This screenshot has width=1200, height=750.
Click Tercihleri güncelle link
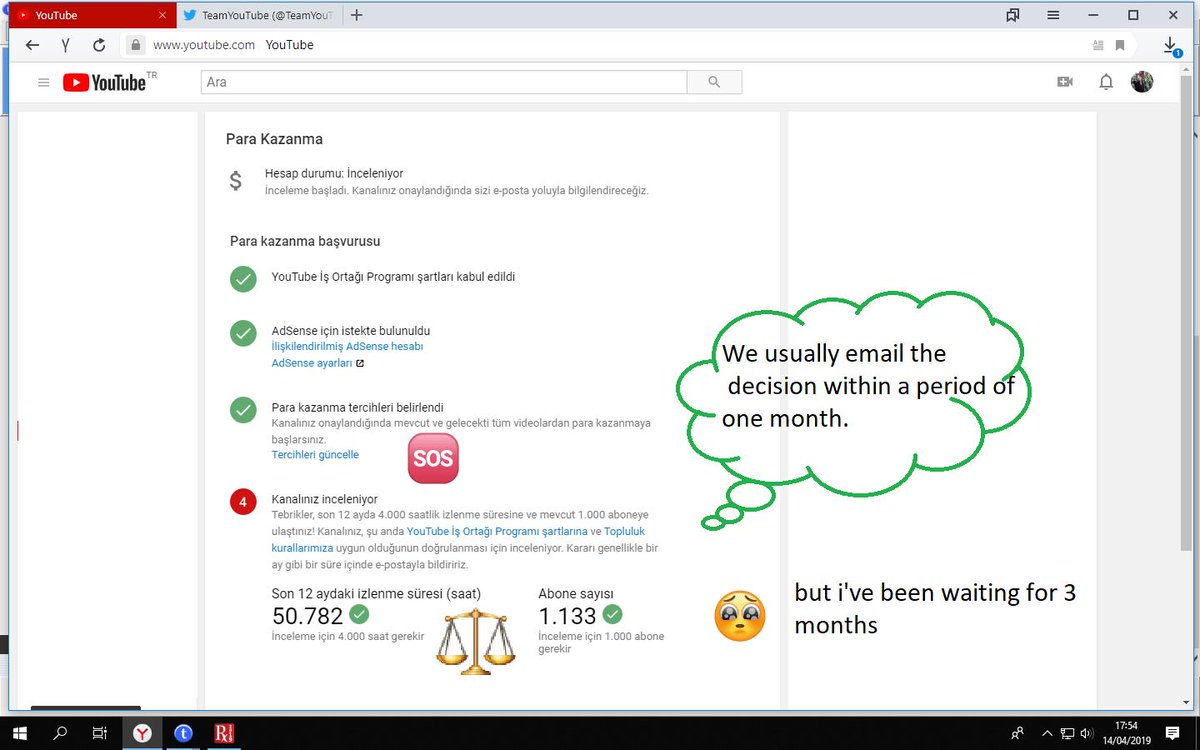coord(315,454)
